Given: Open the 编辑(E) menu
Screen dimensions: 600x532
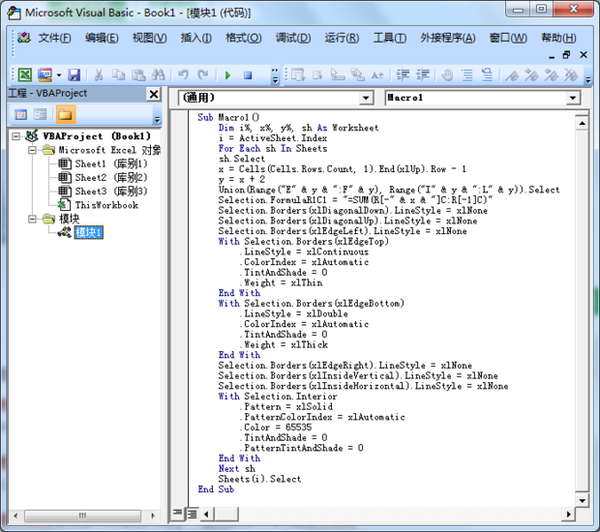Looking at the screenshot, I should click(x=102, y=38).
